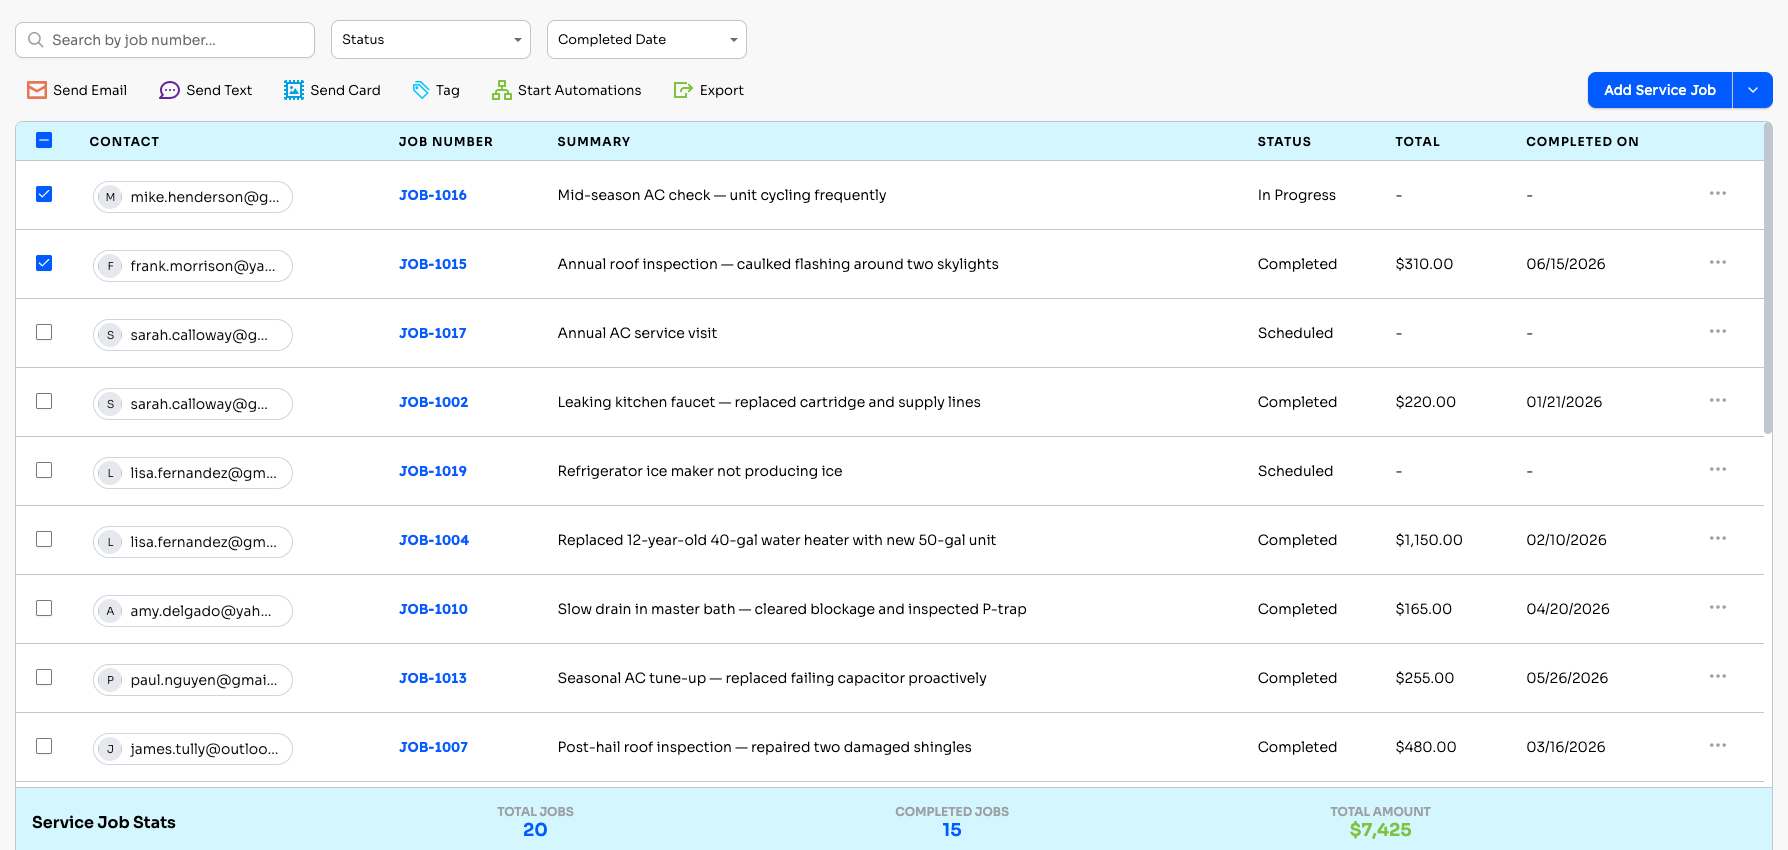This screenshot has width=1788, height=850.
Task: Click the vertical table scrollbar
Action: [1768, 278]
